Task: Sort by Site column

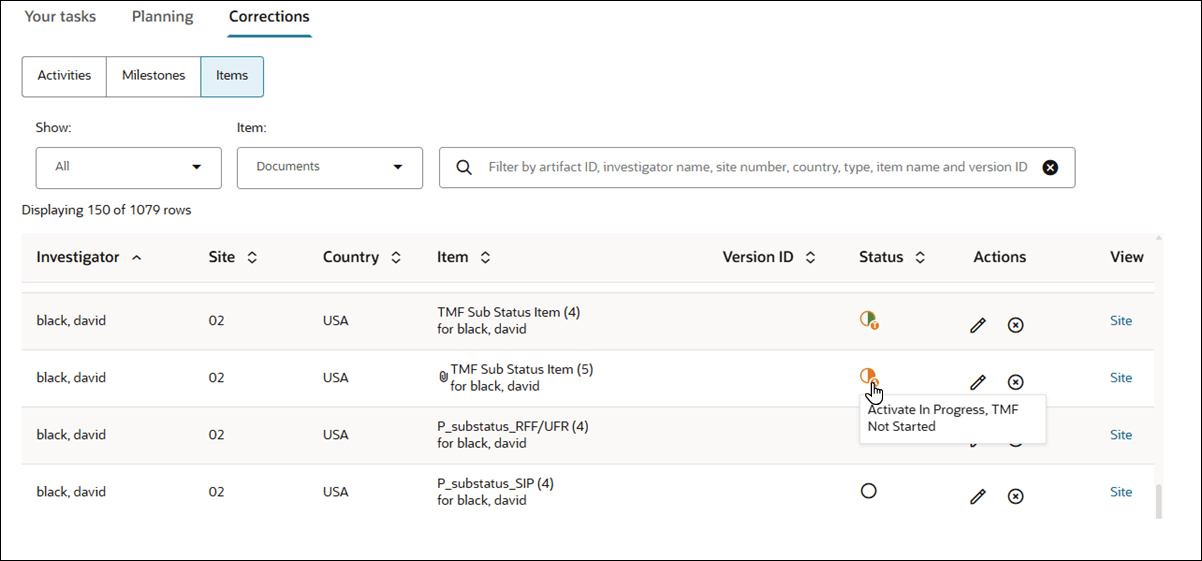Action: (252, 257)
